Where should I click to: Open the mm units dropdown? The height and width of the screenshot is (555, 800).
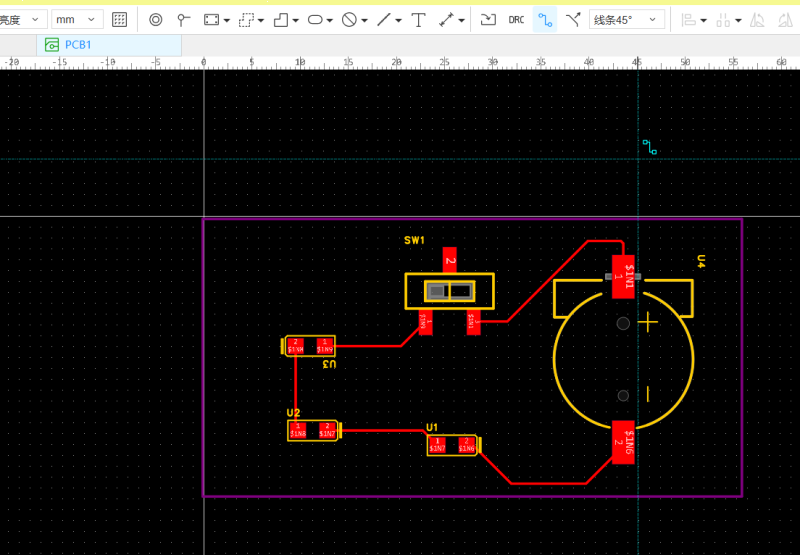77,19
